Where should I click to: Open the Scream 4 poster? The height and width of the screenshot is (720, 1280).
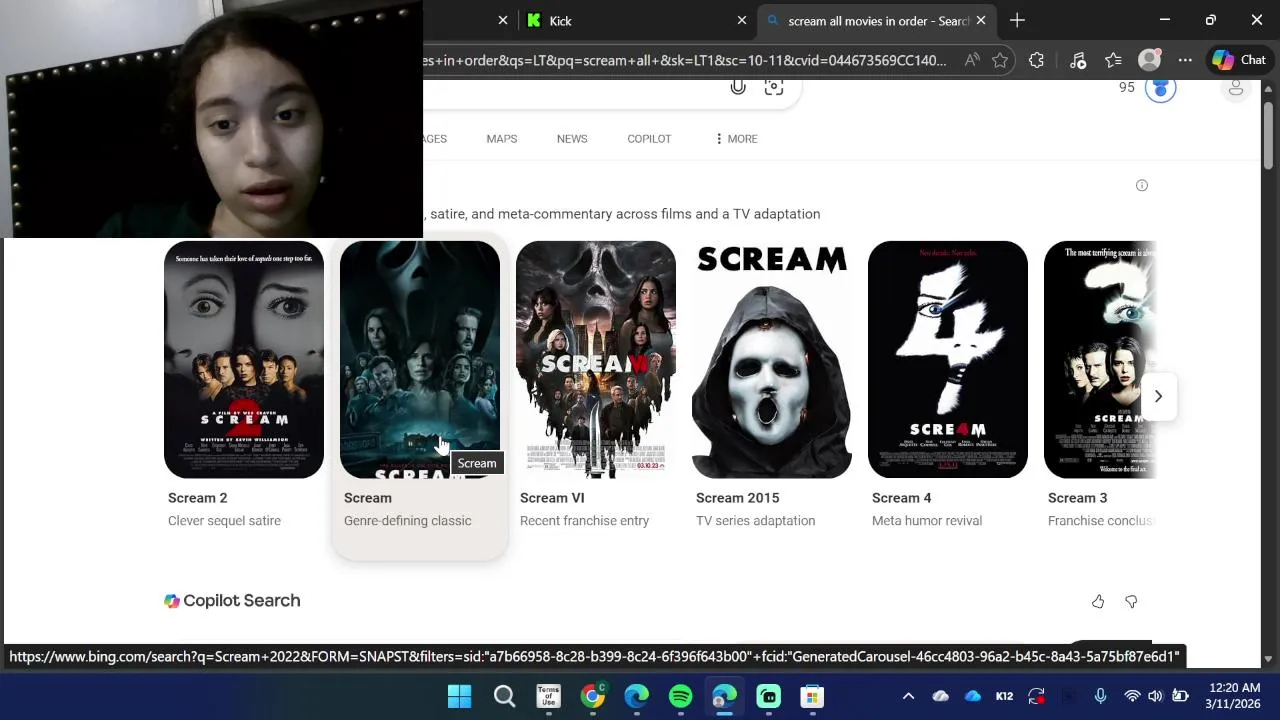coord(948,359)
